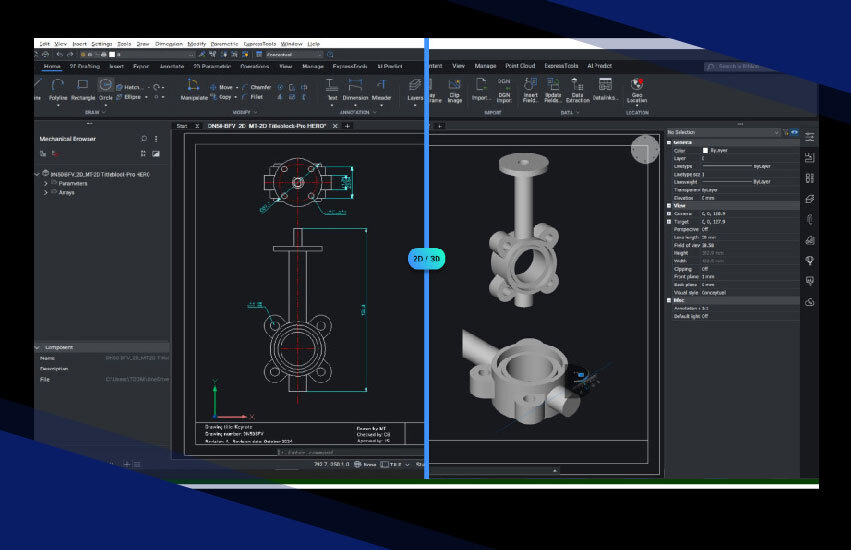Image resolution: width=851 pixels, height=550 pixels.
Task: Select the Rectangle draw tool
Action: [x=82, y=90]
